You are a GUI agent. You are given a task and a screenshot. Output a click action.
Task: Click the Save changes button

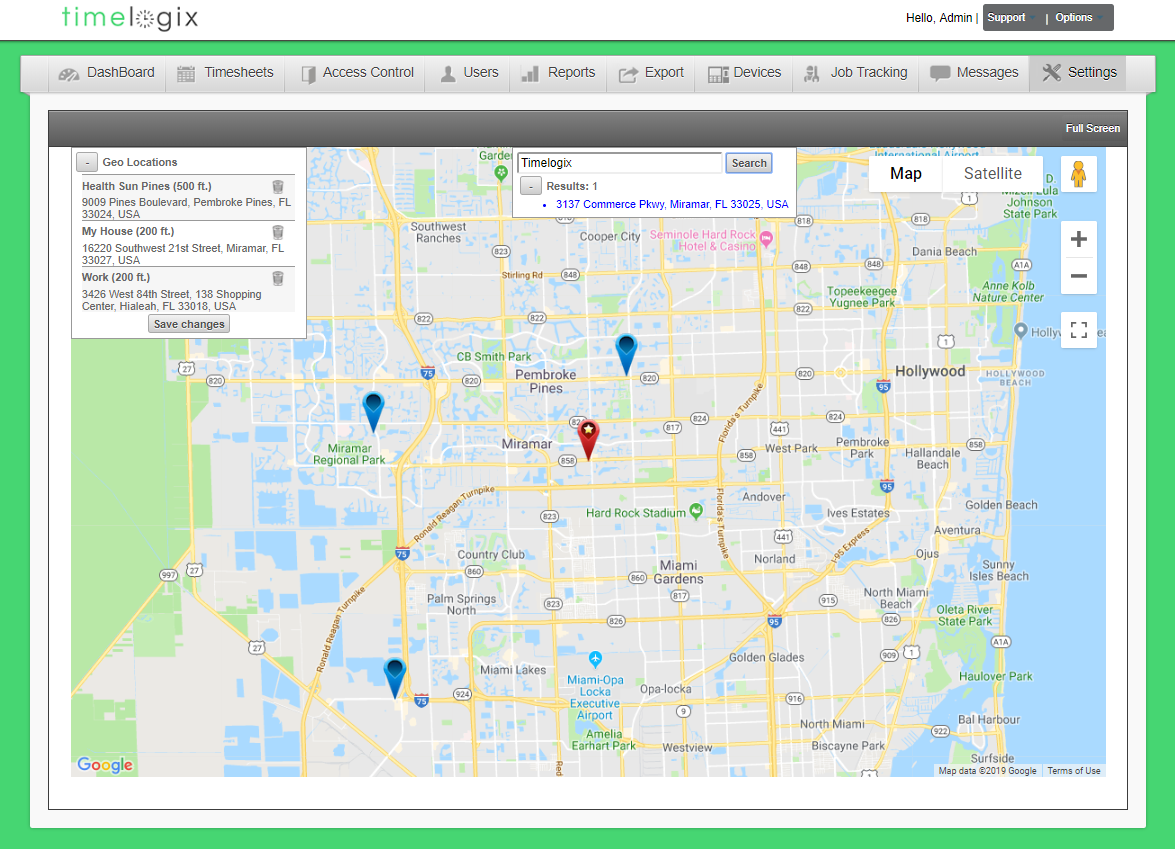coord(189,324)
